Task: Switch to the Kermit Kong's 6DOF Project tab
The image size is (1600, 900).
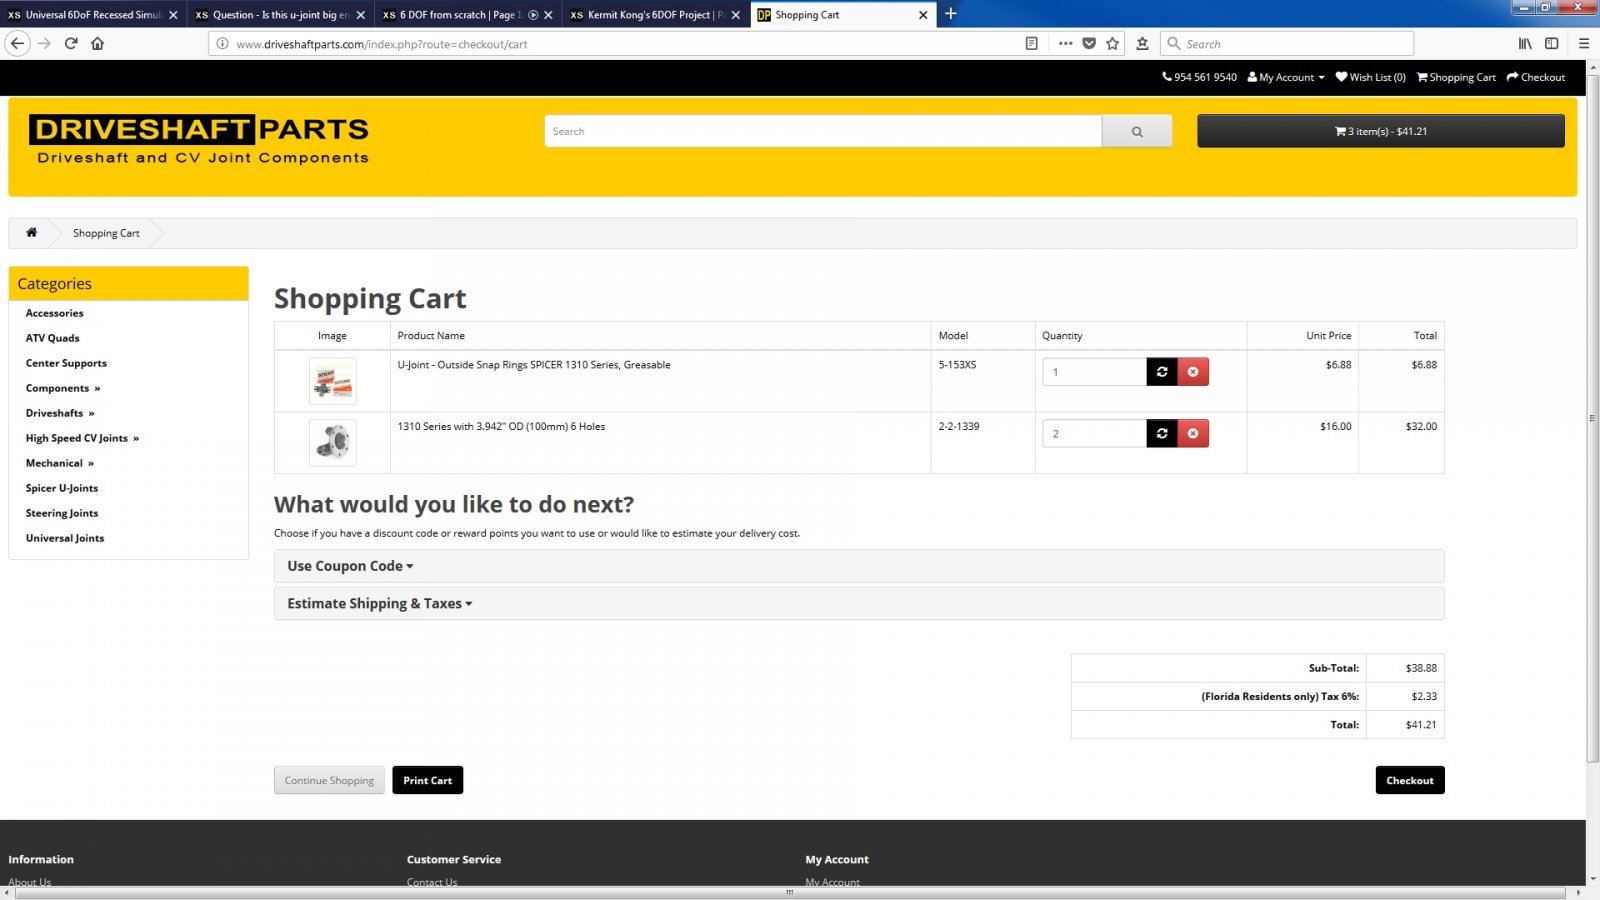Action: 650,15
